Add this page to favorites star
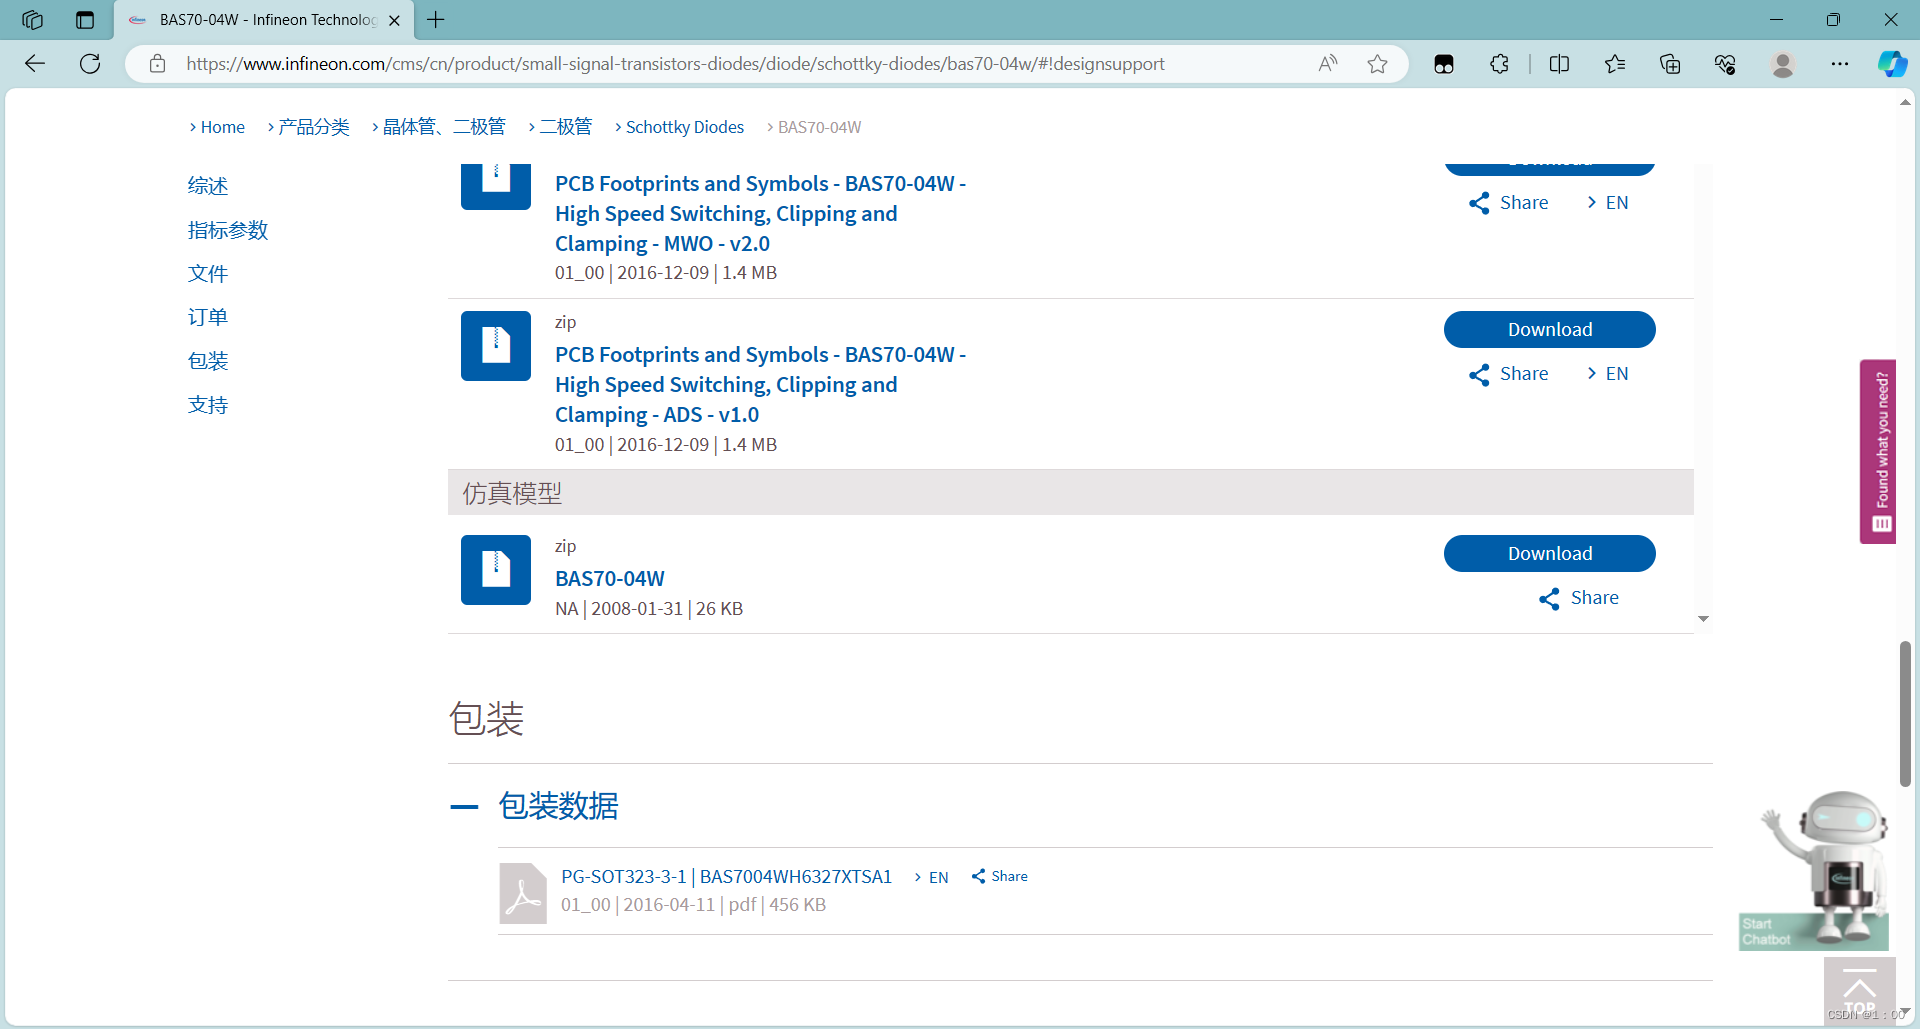 point(1377,64)
